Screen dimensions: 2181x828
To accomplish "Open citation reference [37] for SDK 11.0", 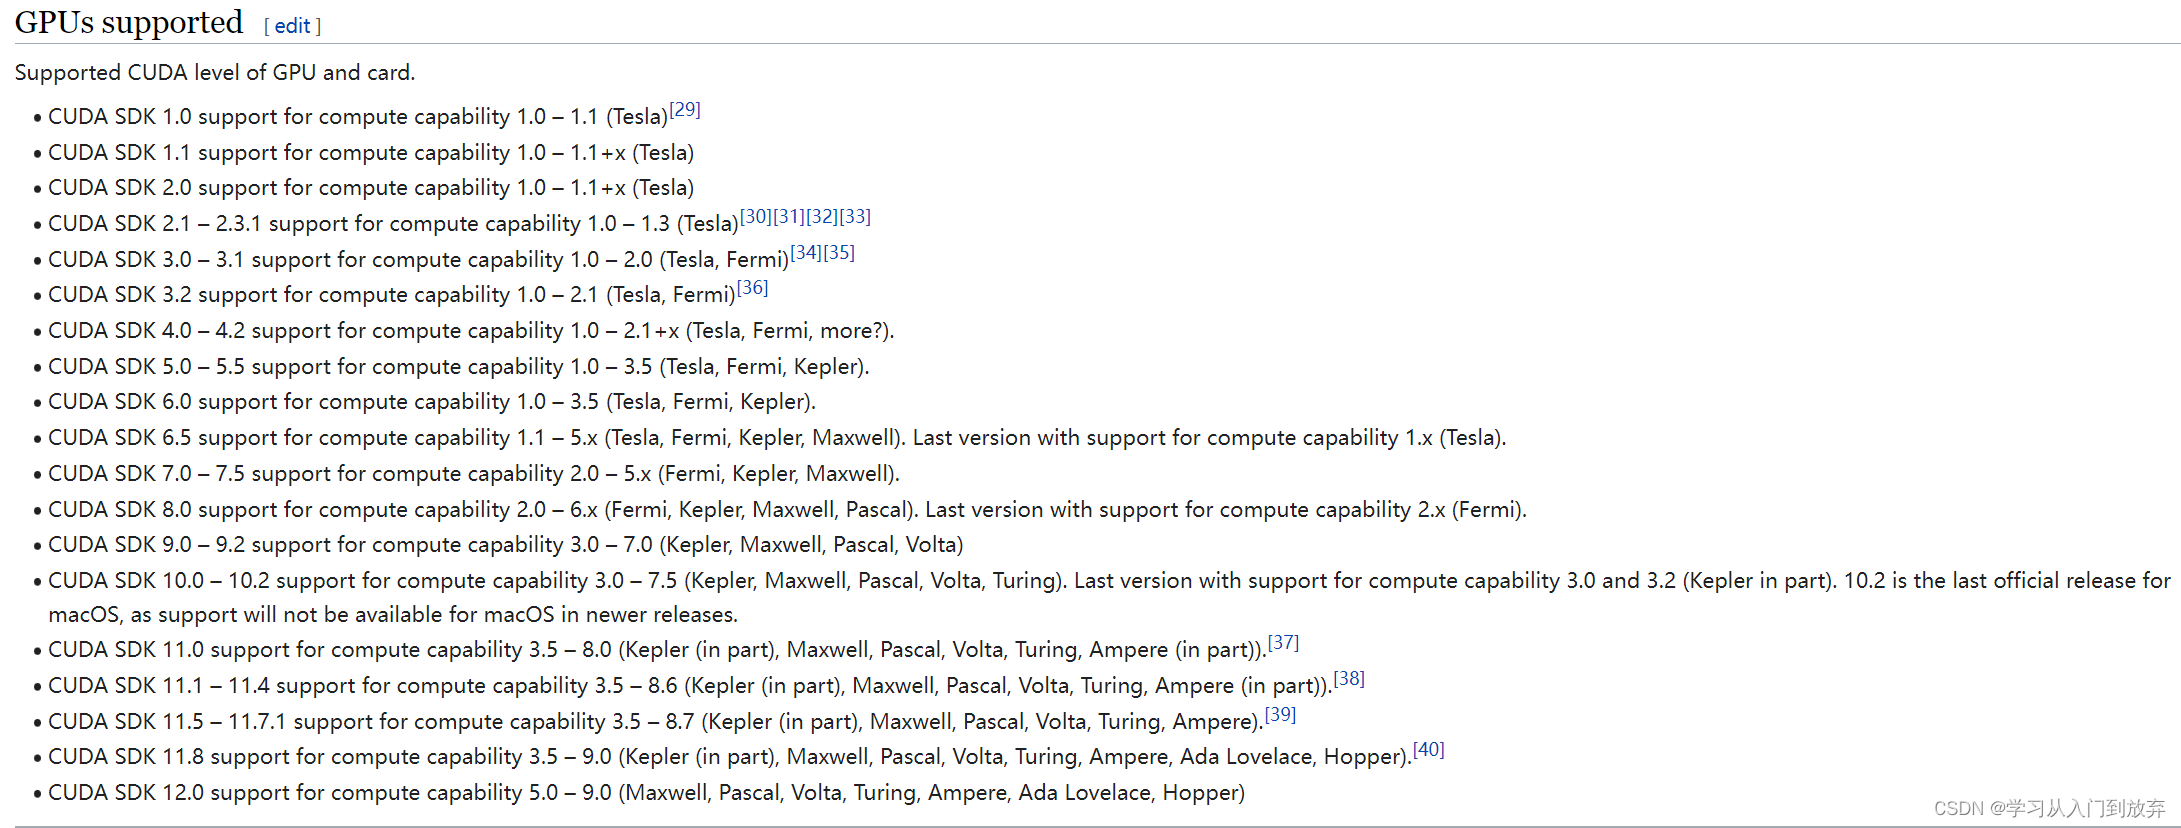I will (x=1284, y=642).
